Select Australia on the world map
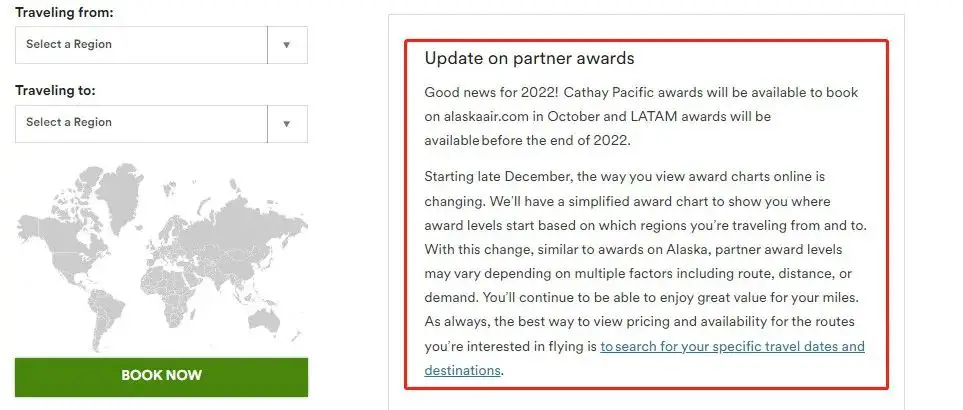This screenshot has width=963, height=410. coord(265,321)
